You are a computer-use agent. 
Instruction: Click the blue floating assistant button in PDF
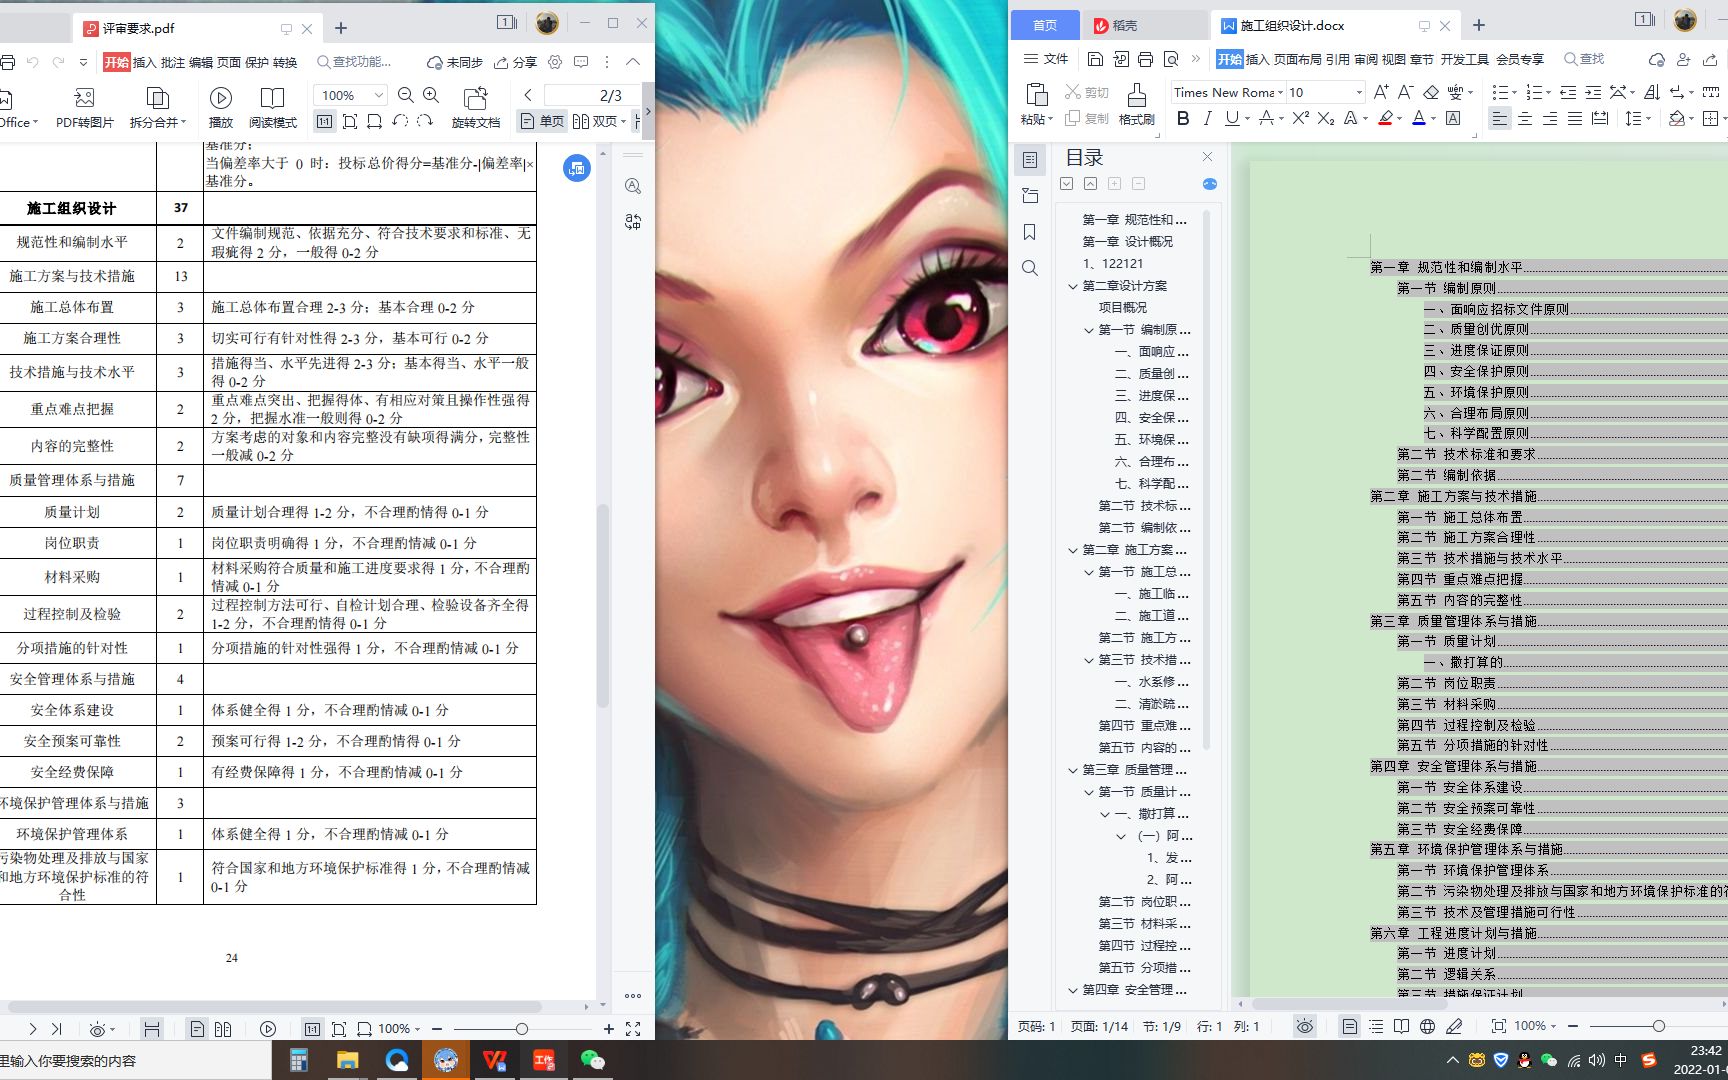pos(577,168)
